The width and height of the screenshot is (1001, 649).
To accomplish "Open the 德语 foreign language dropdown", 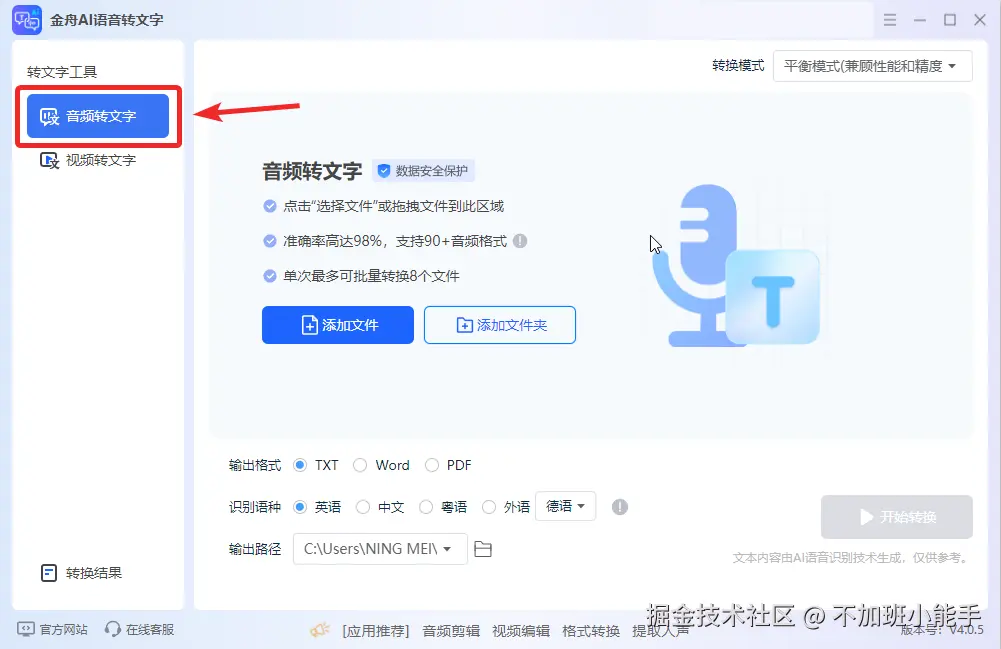I will (566, 506).
